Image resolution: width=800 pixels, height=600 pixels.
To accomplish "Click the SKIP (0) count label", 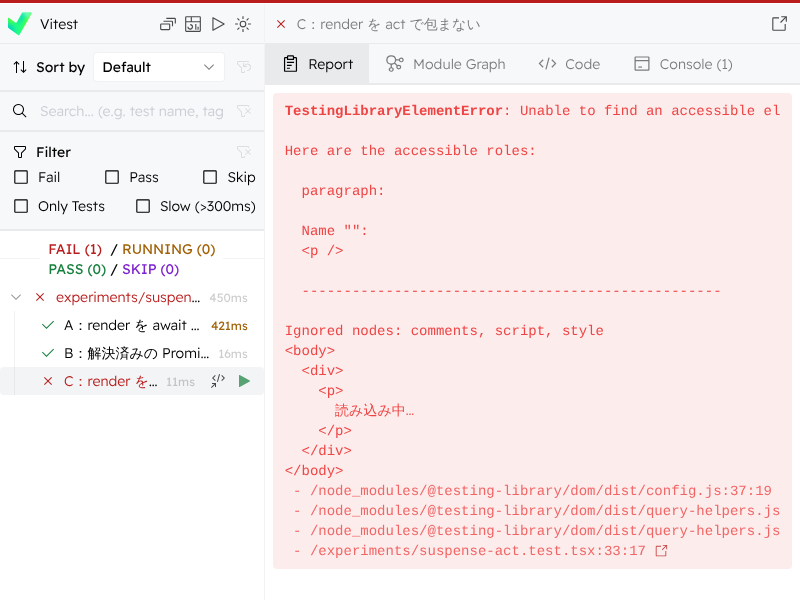I will (151, 269).
